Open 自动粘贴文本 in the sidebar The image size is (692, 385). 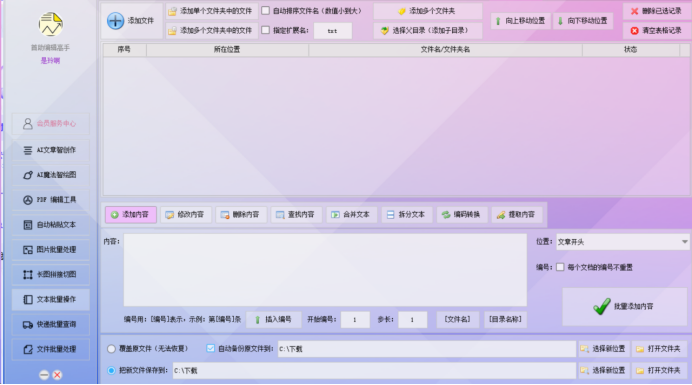pyautogui.click(x=51, y=225)
